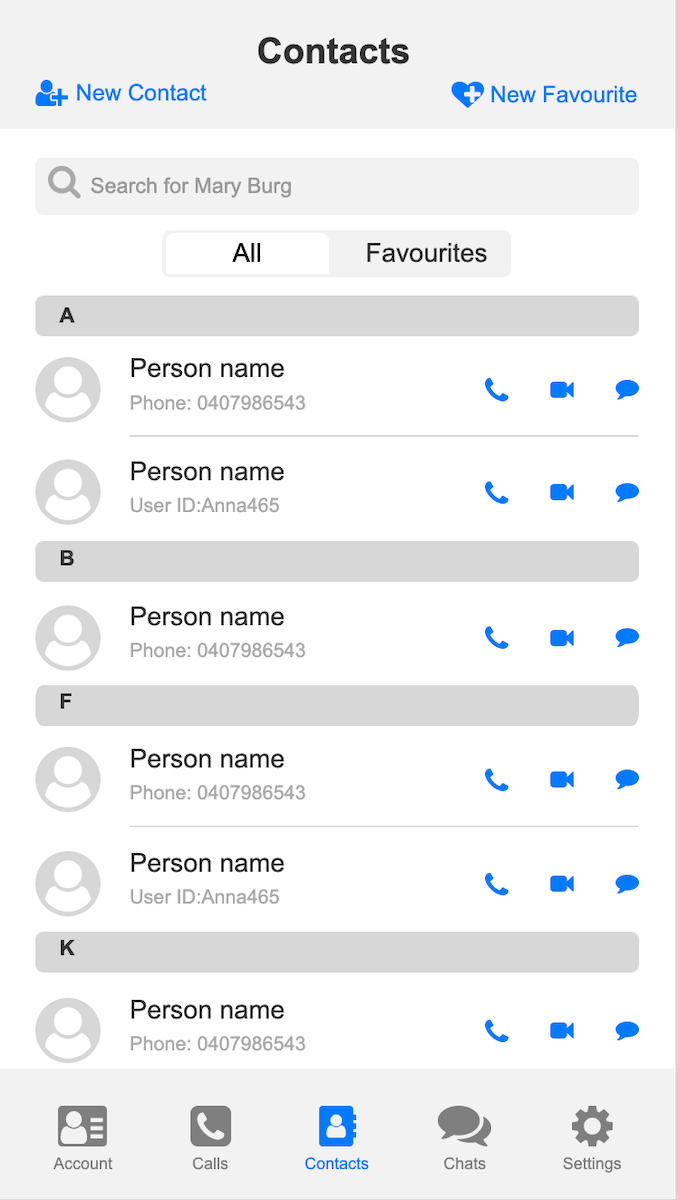
Task: Open Settings from bottom navigation
Action: coord(592,1138)
